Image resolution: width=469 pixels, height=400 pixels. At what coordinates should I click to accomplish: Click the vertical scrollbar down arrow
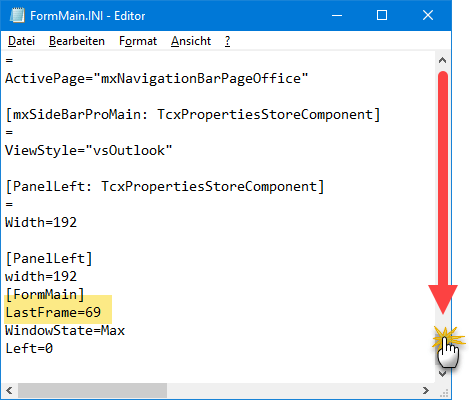click(442, 374)
